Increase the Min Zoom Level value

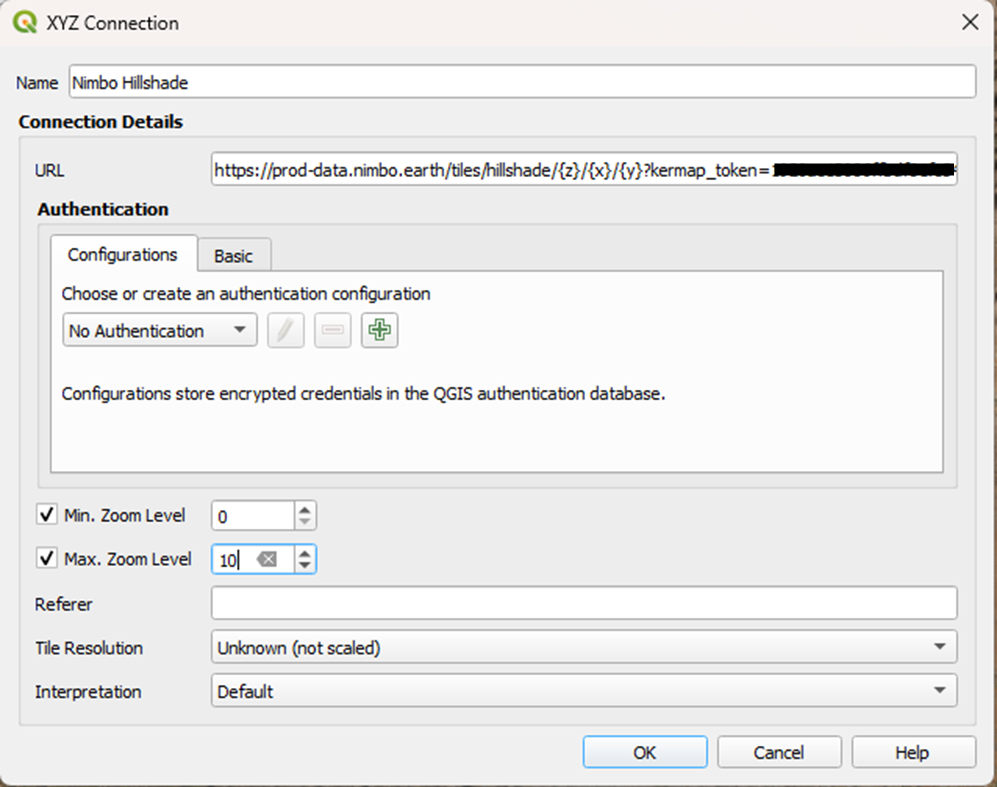(x=305, y=508)
